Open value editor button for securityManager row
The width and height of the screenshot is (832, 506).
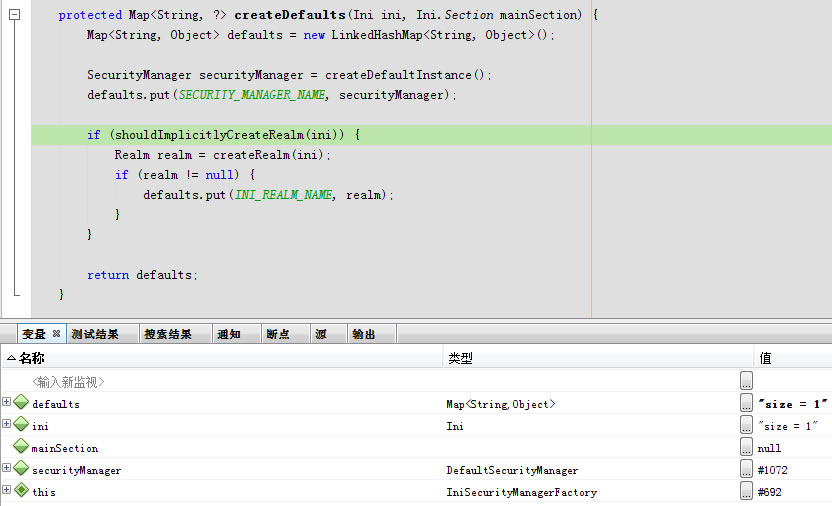pos(747,468)
